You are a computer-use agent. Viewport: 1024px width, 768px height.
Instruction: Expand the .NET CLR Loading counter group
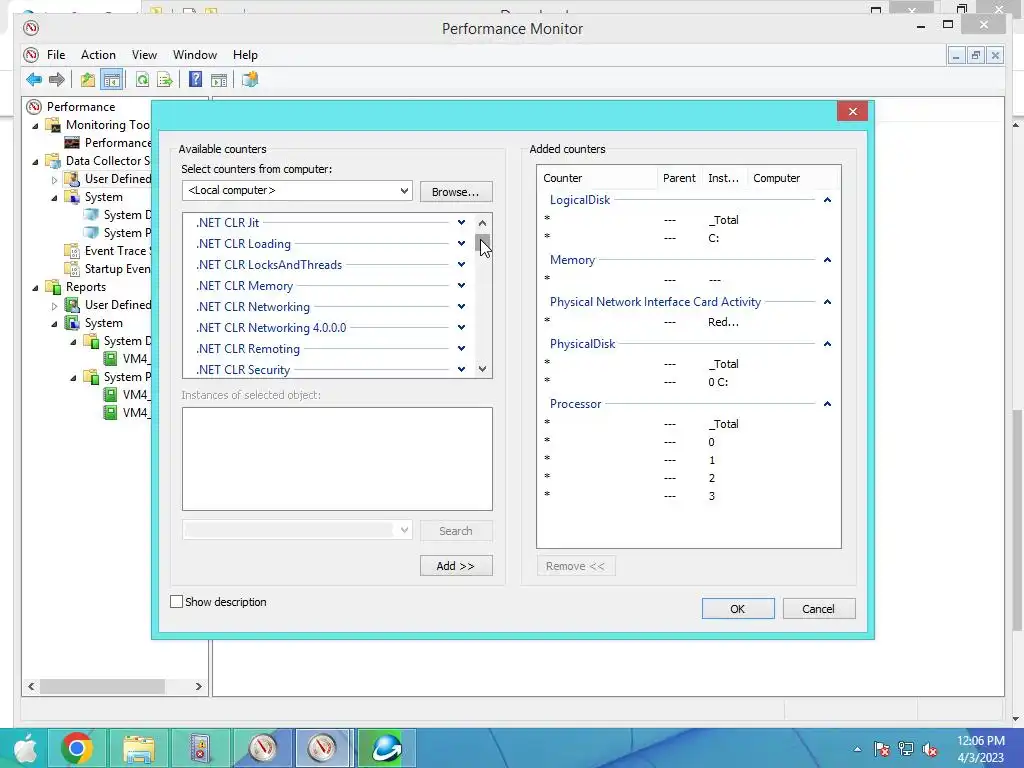[461, 244]
